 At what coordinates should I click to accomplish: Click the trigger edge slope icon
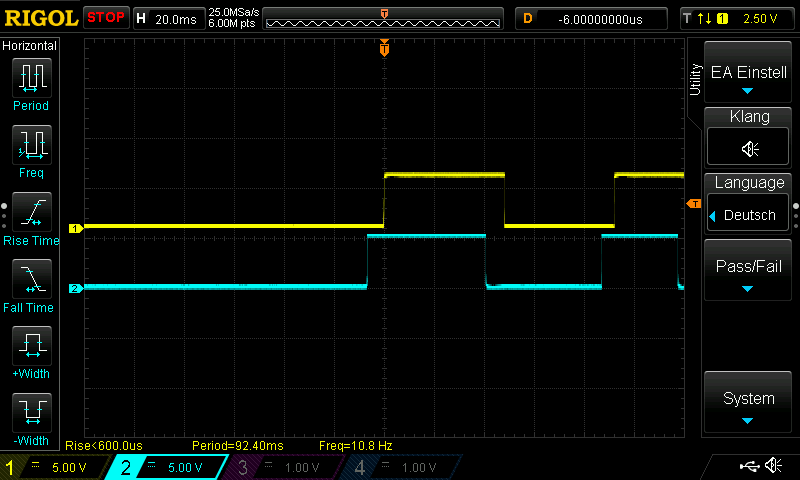coord(704,19)
